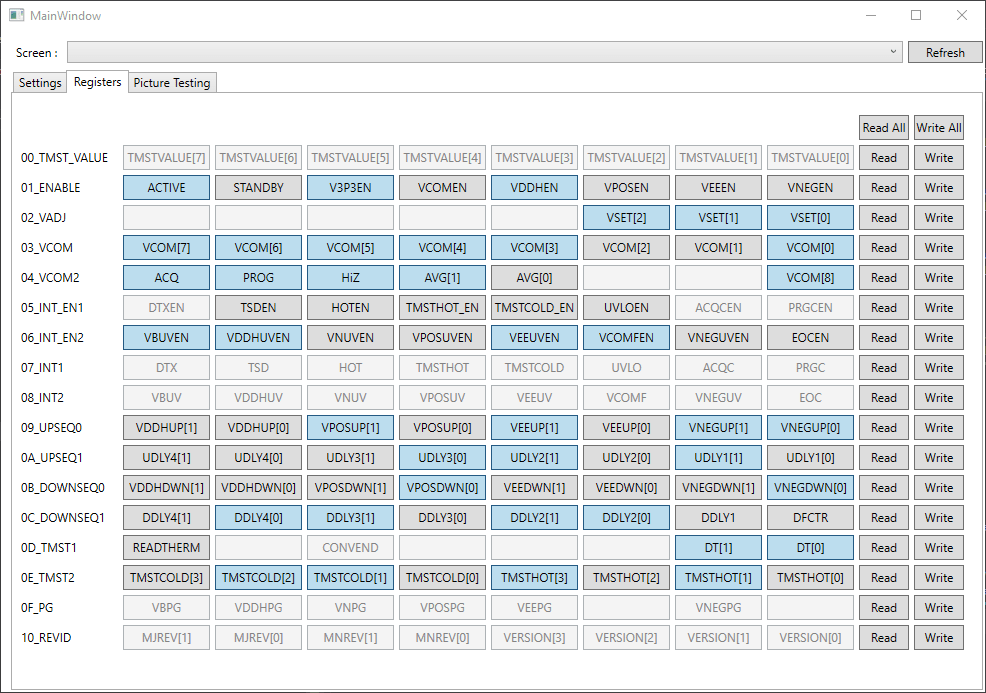The height and width of the screenshot is (693, 986).
Task: Toggle the TMSTHOT_EN bit
Action: point(442,307)
